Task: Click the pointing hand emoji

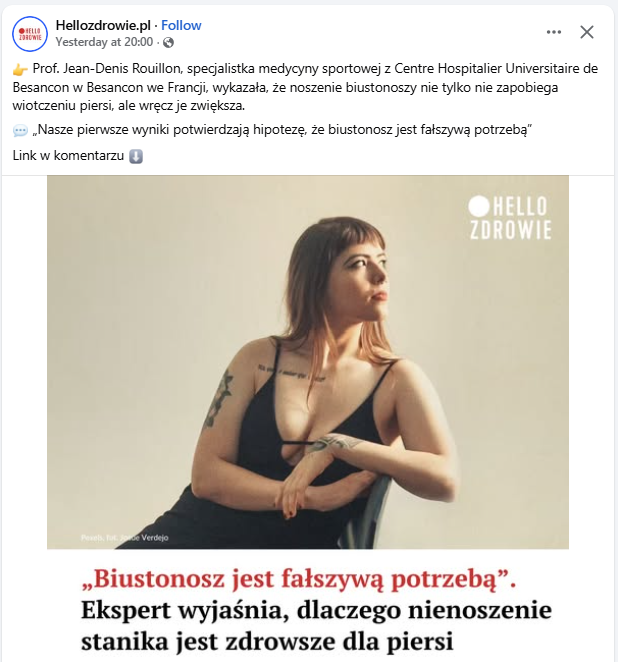Action: [20, 69]
